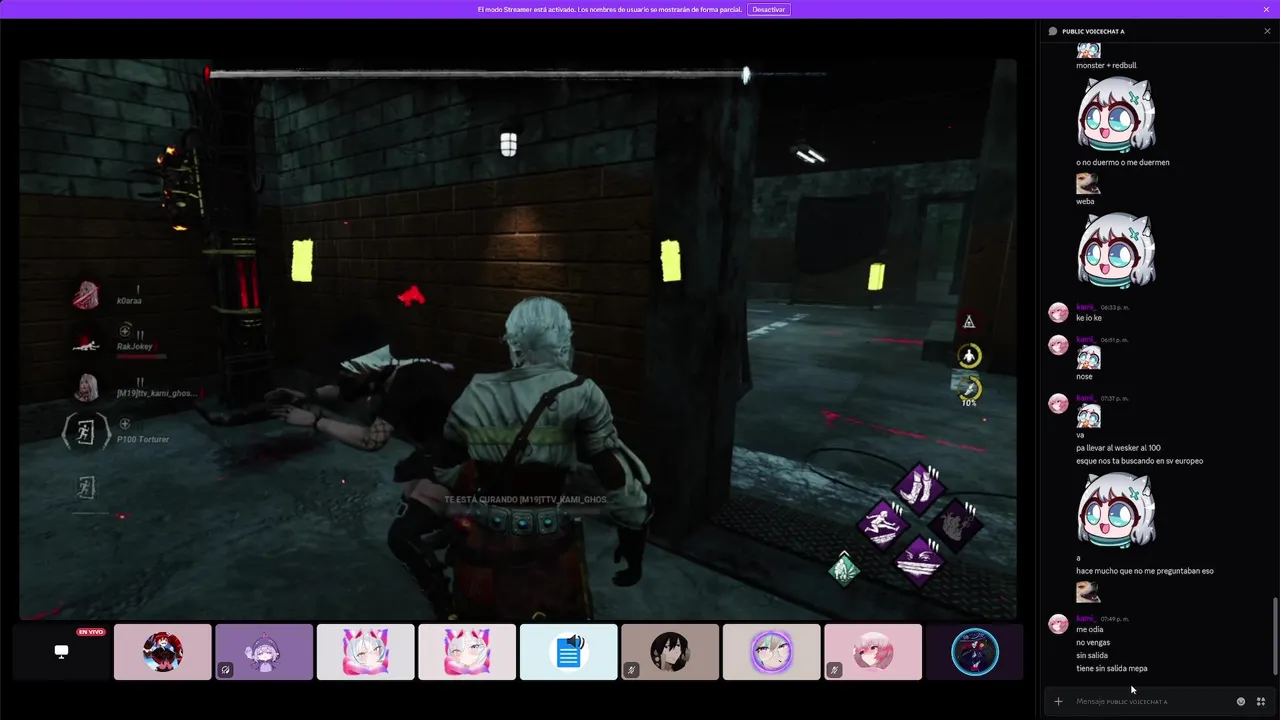Click muted mic icon on dark-haired tile
1280x720 pixels.
pos(631,670)
